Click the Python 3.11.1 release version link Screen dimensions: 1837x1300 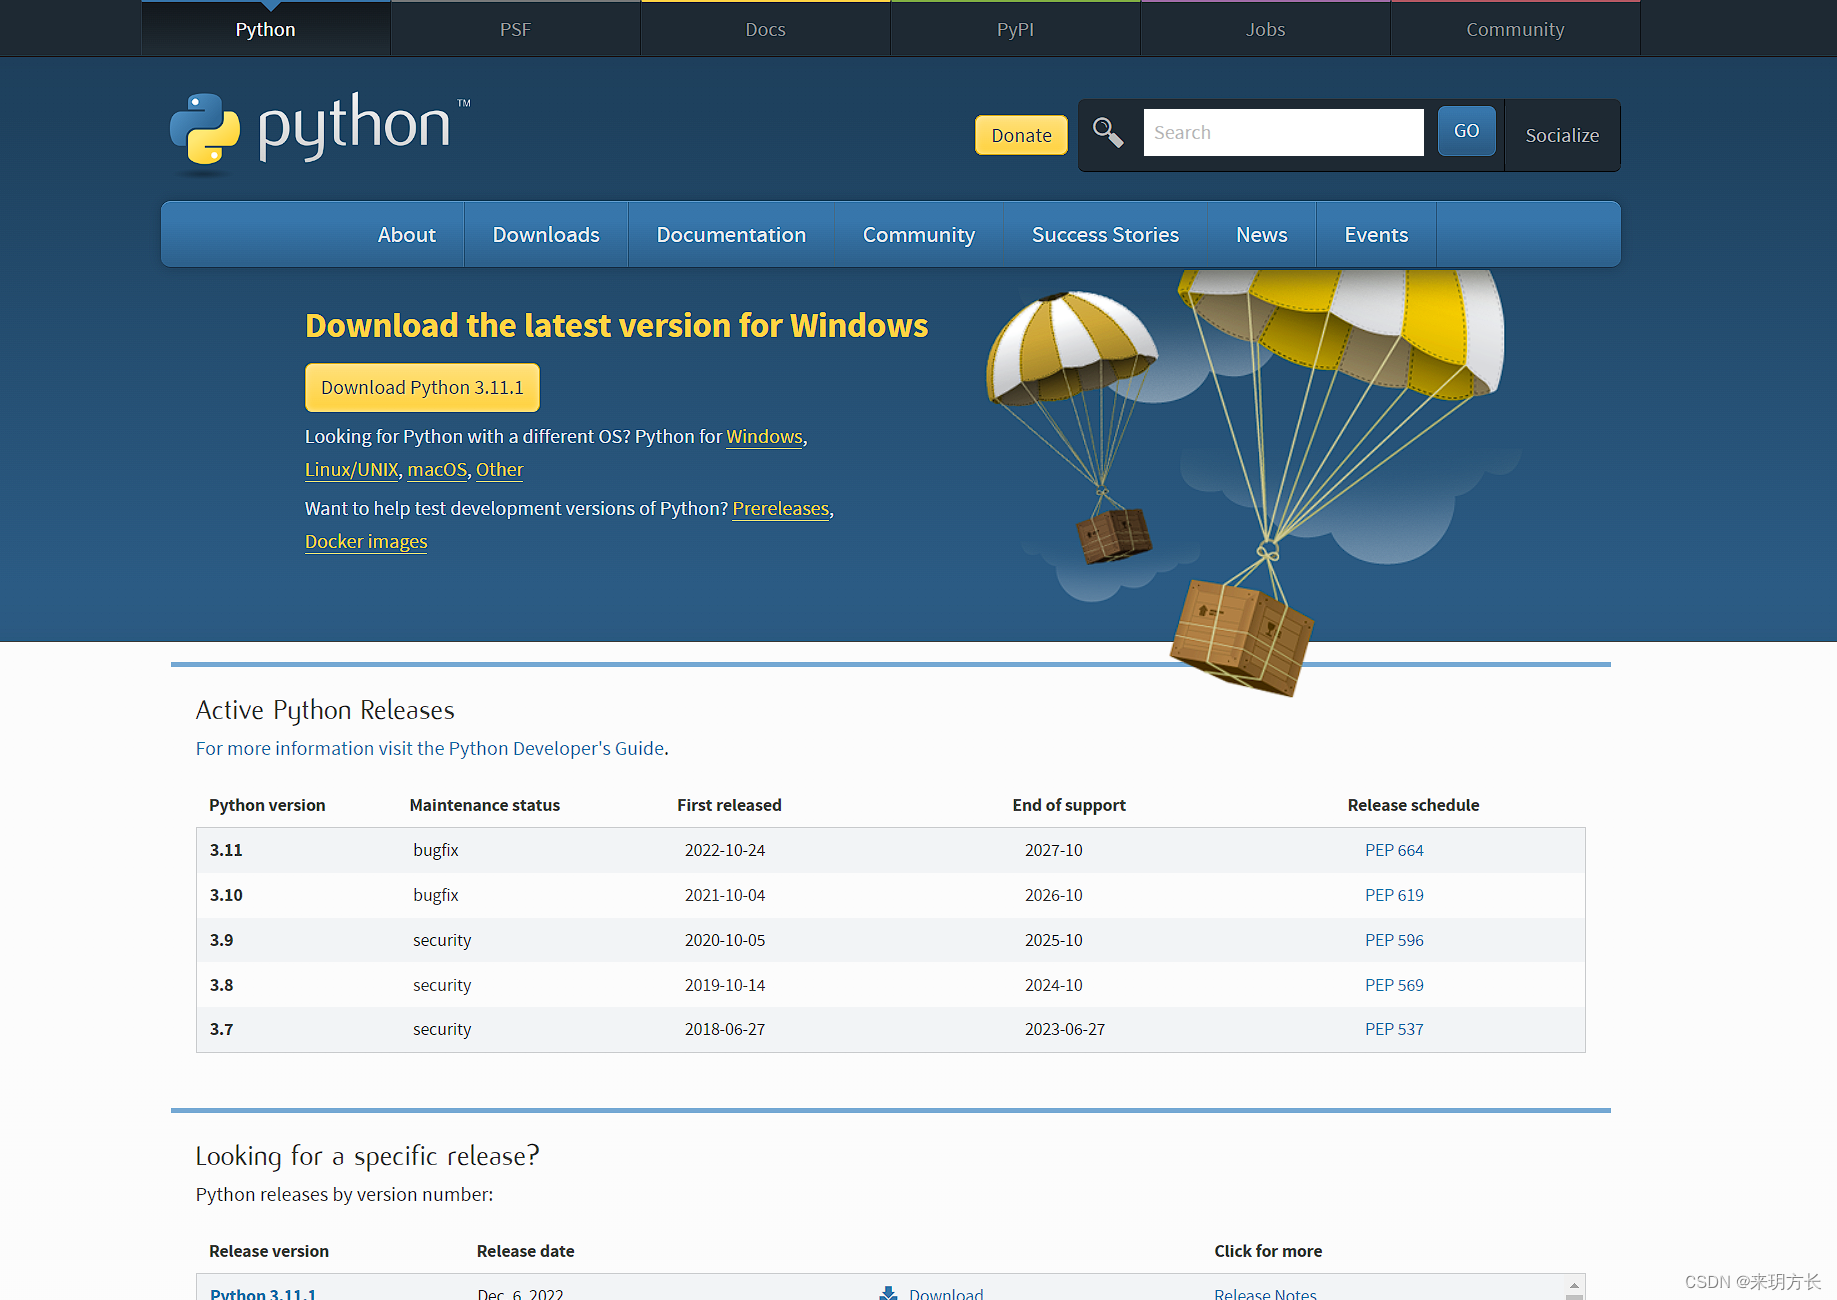[263, 1293]
